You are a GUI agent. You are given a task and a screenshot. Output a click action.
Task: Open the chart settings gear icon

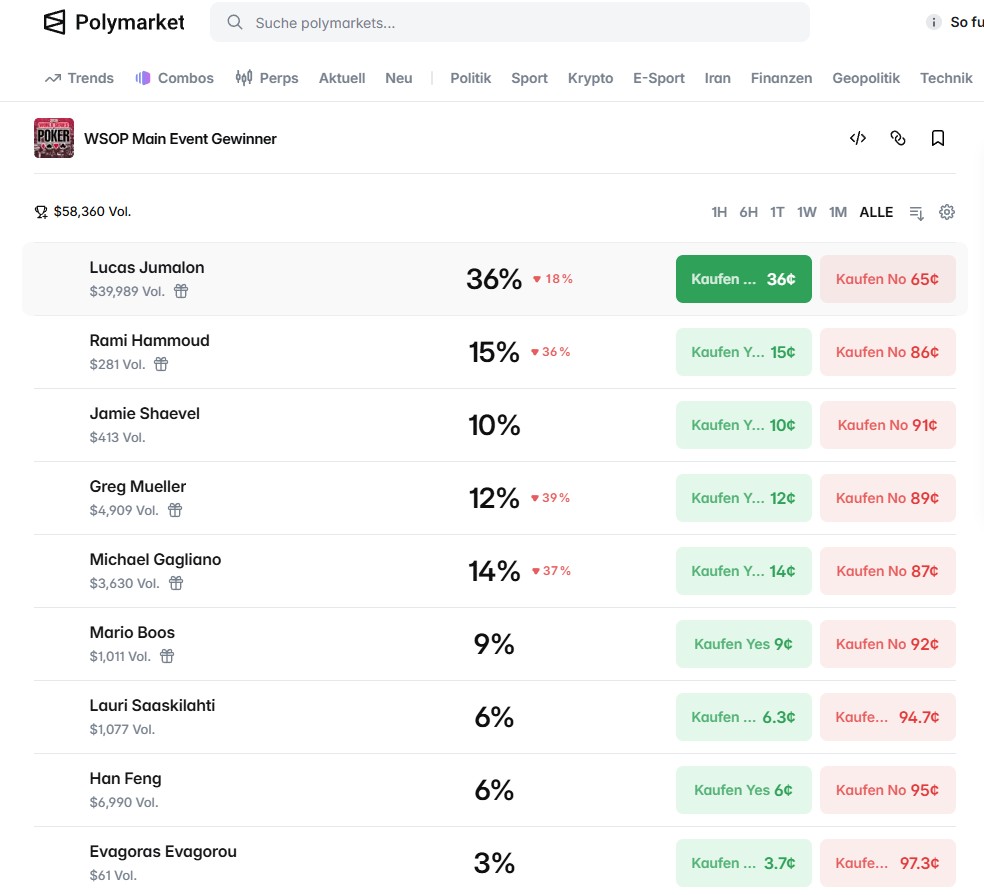coord(947,212)
